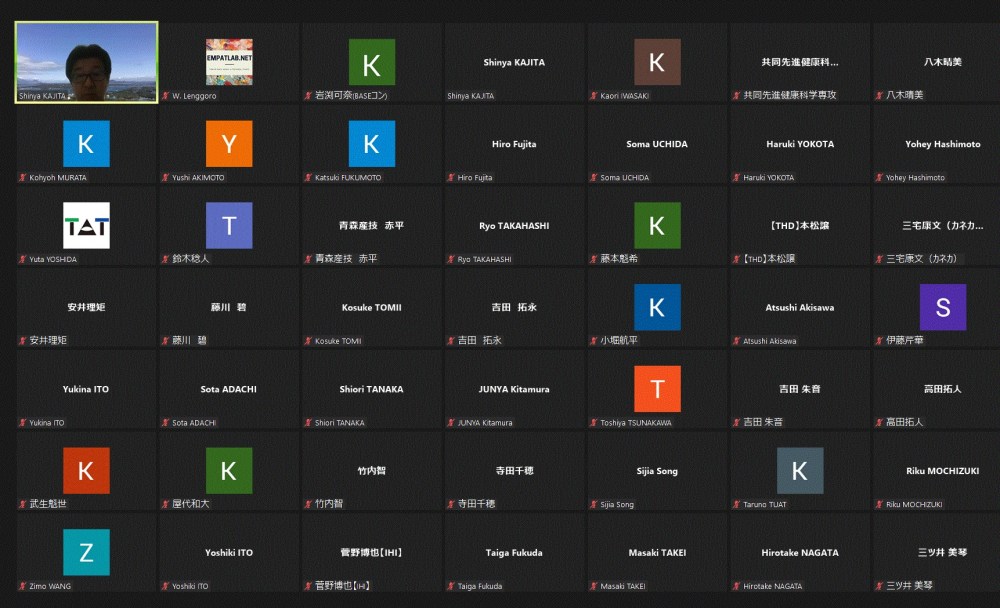Click the EMPATLAB.NET avatar of W. Lenggoro
The width and height of the screenshot is (1000, 608).
pos(229,62)
